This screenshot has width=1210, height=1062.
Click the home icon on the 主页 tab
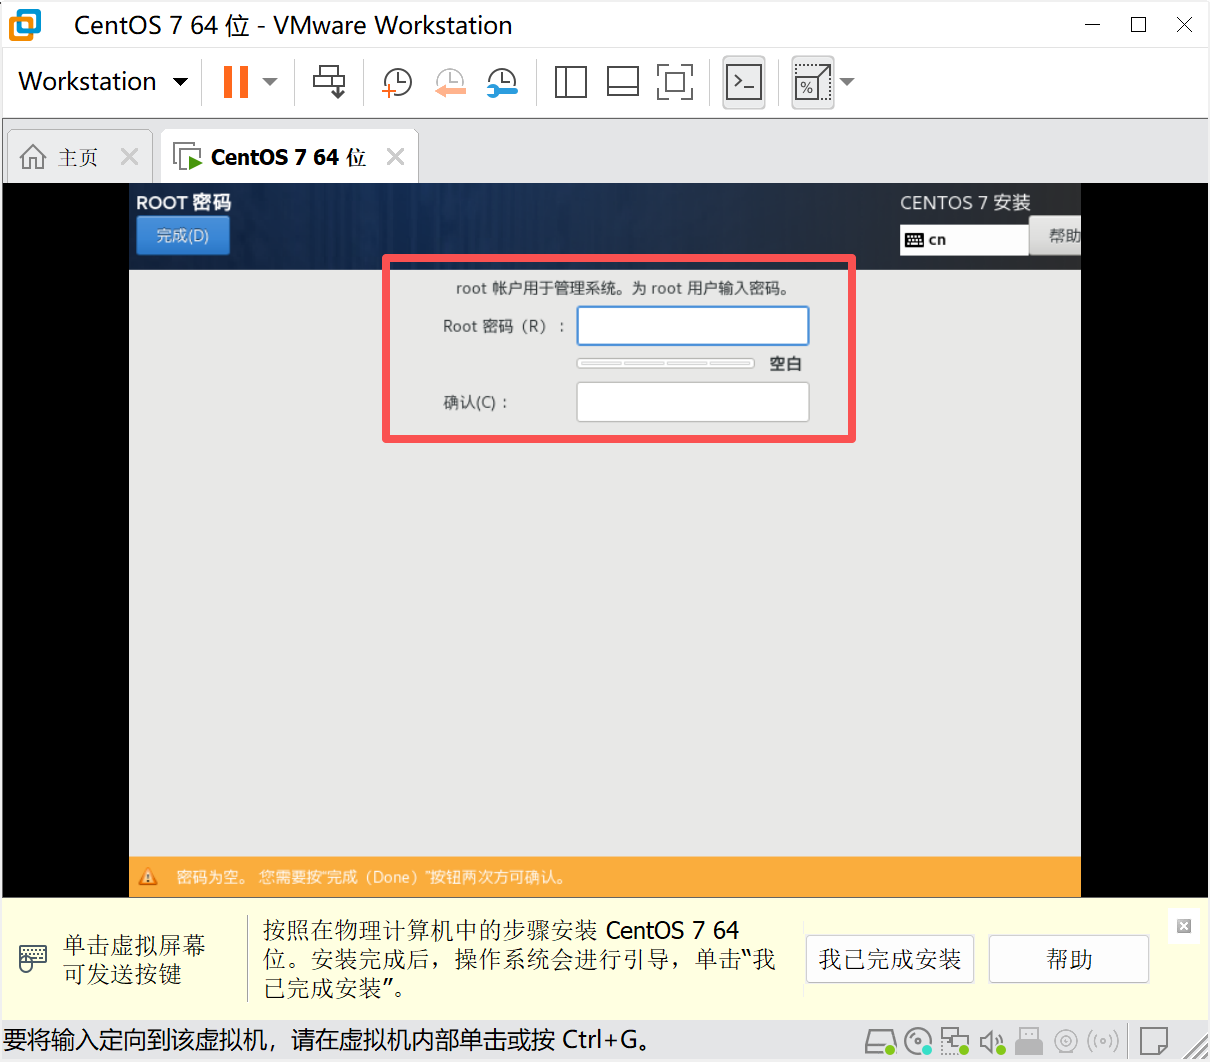[x=33, y=157]
